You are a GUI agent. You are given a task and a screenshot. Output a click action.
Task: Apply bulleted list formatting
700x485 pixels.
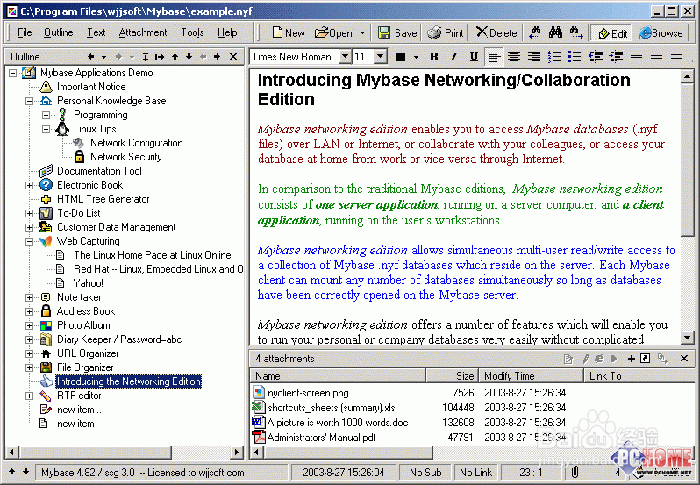[x=575, y=56]
